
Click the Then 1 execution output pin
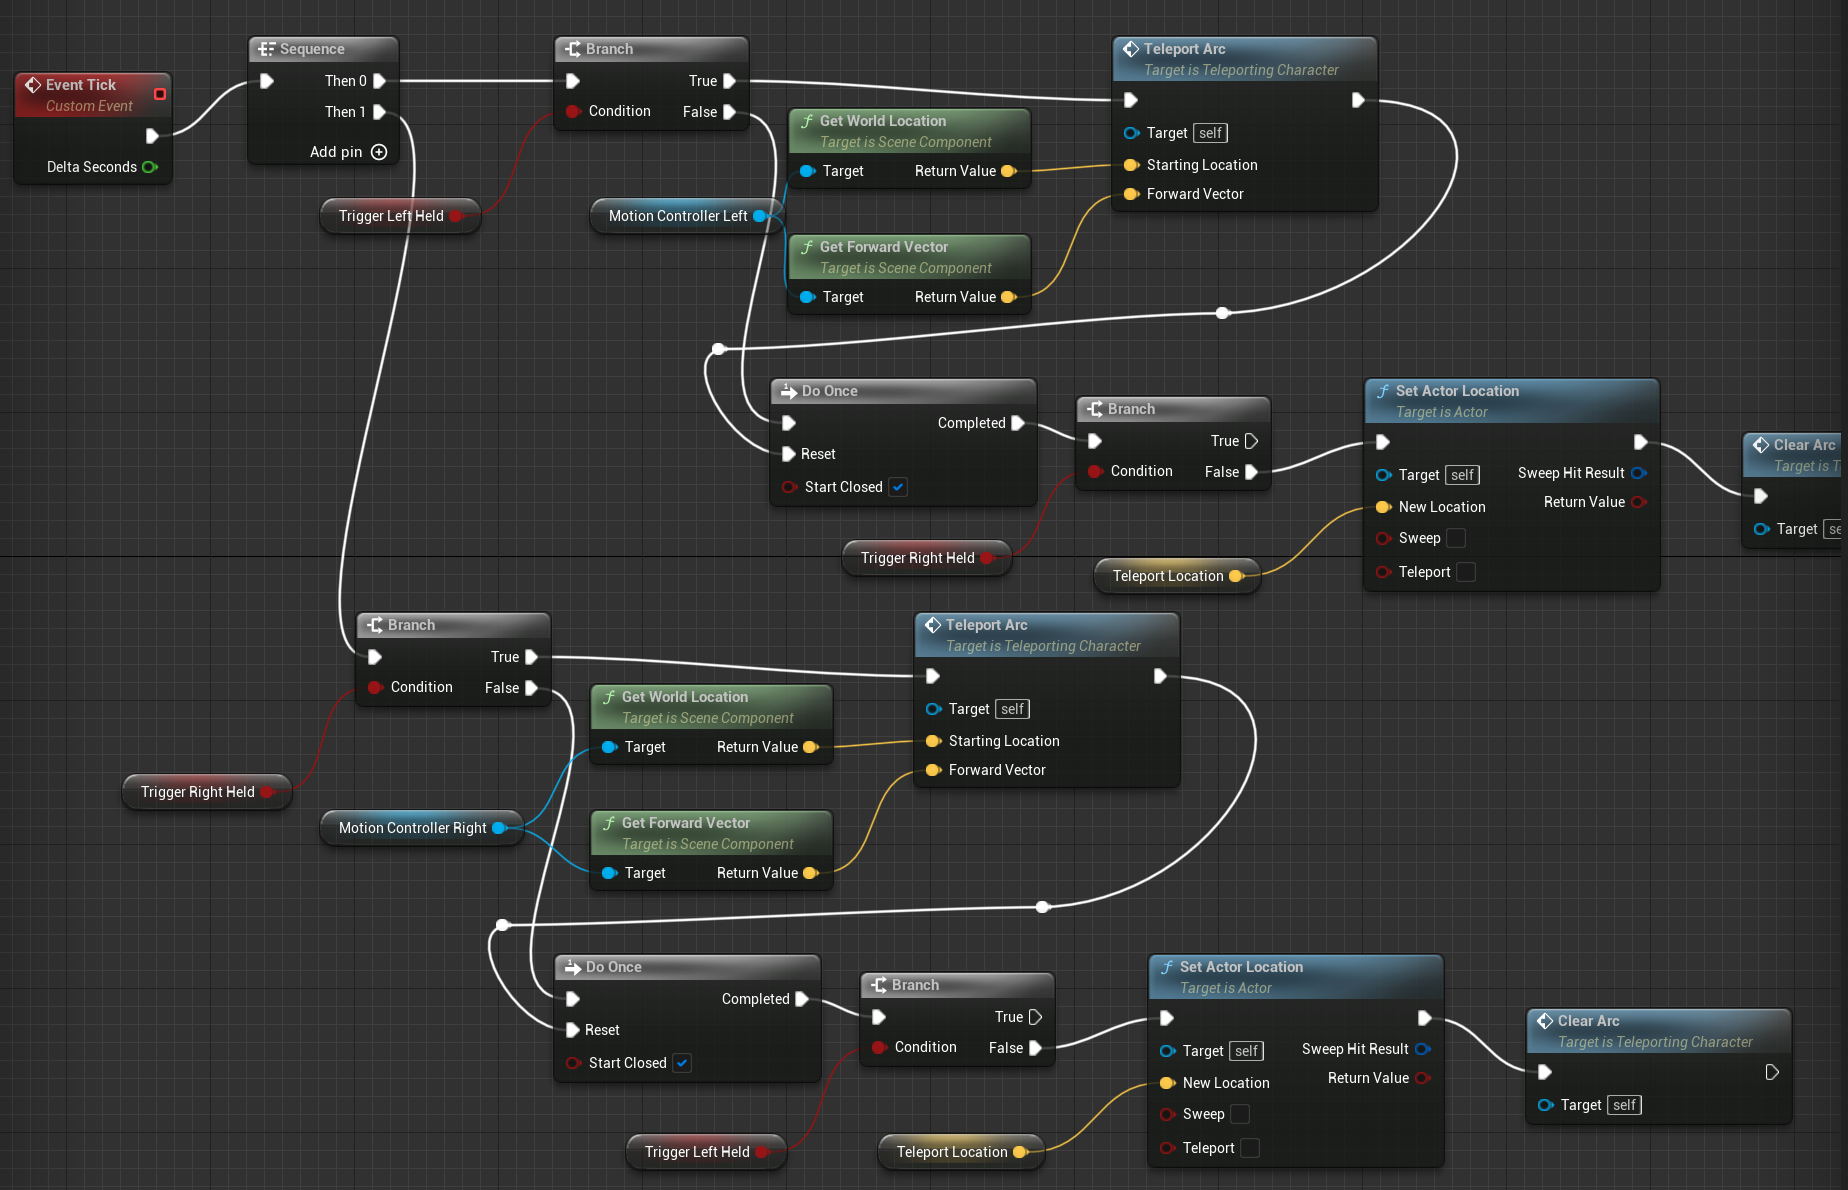[379, 112]
